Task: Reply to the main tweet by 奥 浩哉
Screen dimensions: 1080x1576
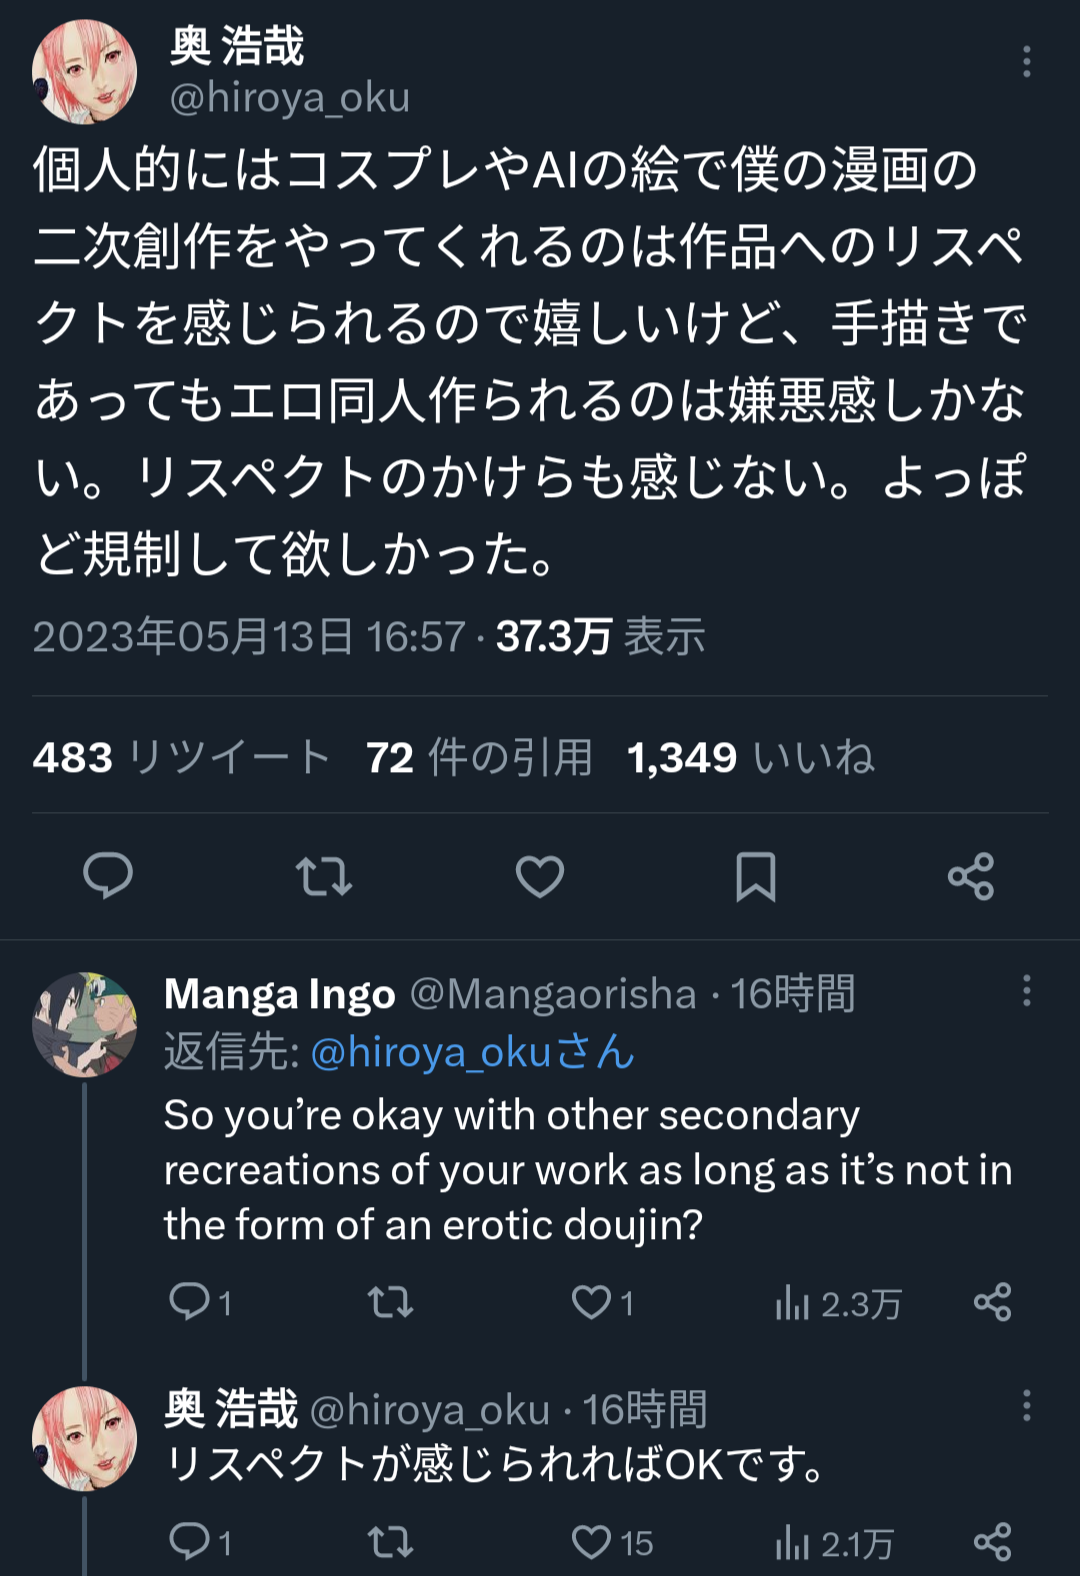Action: pos(108,876)
